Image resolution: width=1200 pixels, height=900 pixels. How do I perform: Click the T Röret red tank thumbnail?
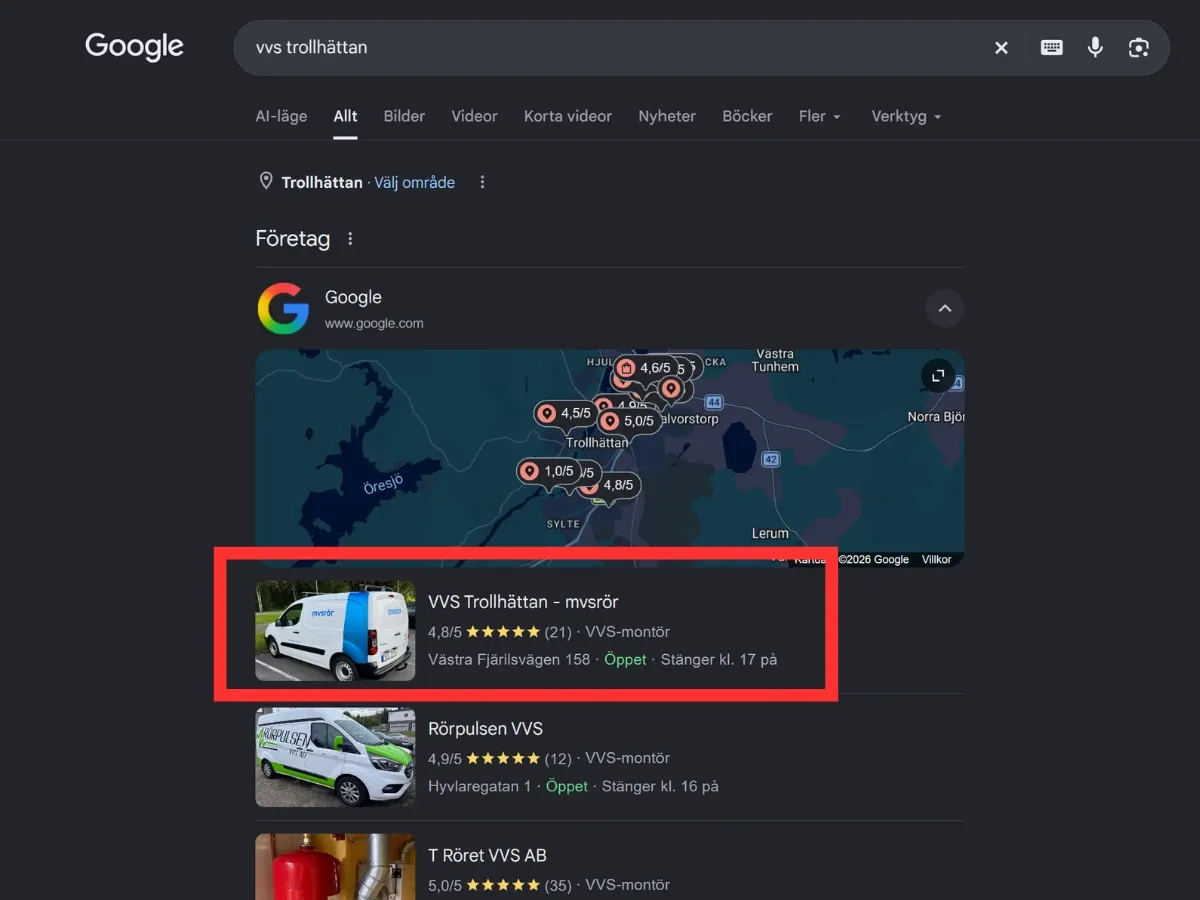point(335,867)
